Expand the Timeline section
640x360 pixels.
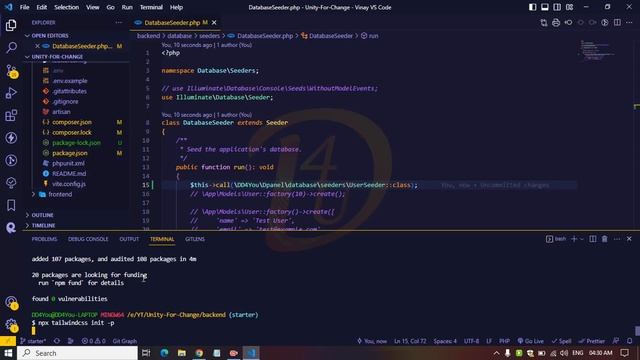coord(43,225)
